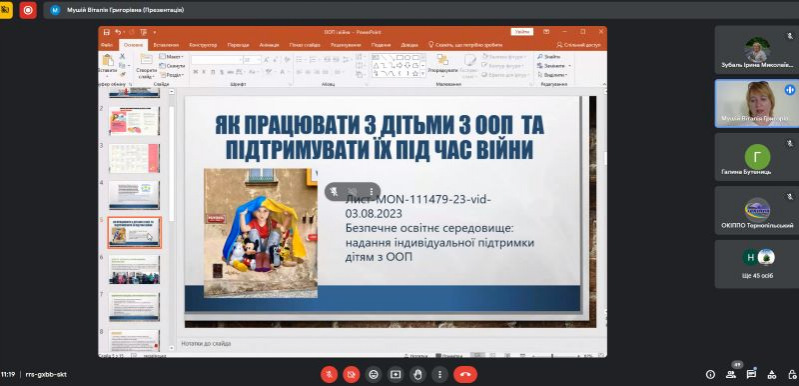The image size is (799, 386).
Task: Unmute the microphone in the call bar
Action: pyautogui.click(x=329, y=375)
